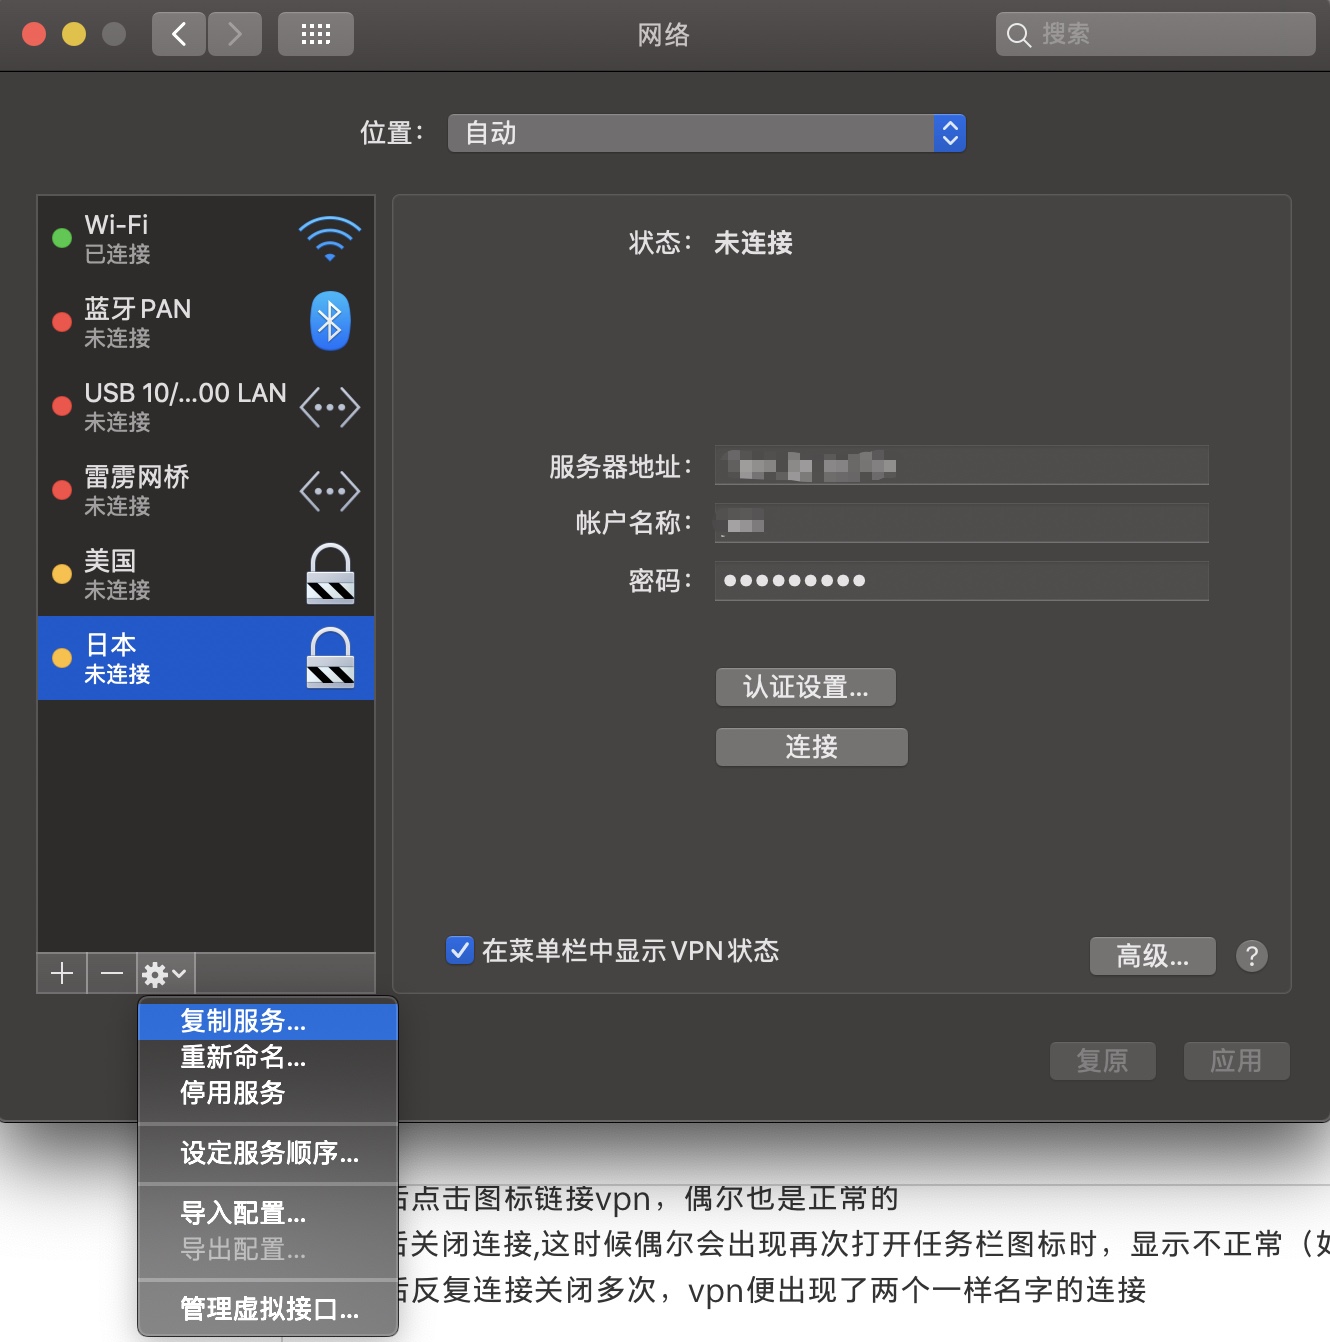Select 重新命名 menu item

243,1057
